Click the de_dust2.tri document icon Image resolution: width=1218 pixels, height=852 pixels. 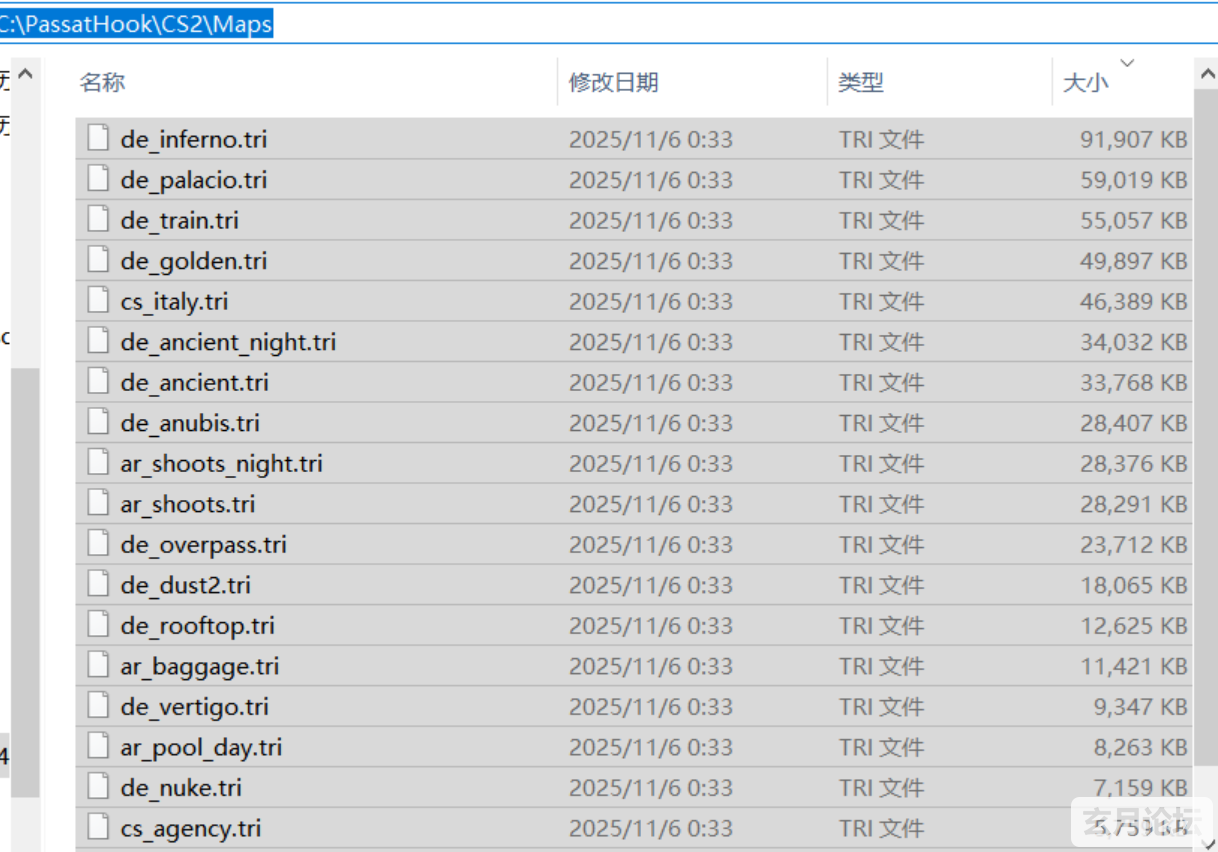point(97,584)
